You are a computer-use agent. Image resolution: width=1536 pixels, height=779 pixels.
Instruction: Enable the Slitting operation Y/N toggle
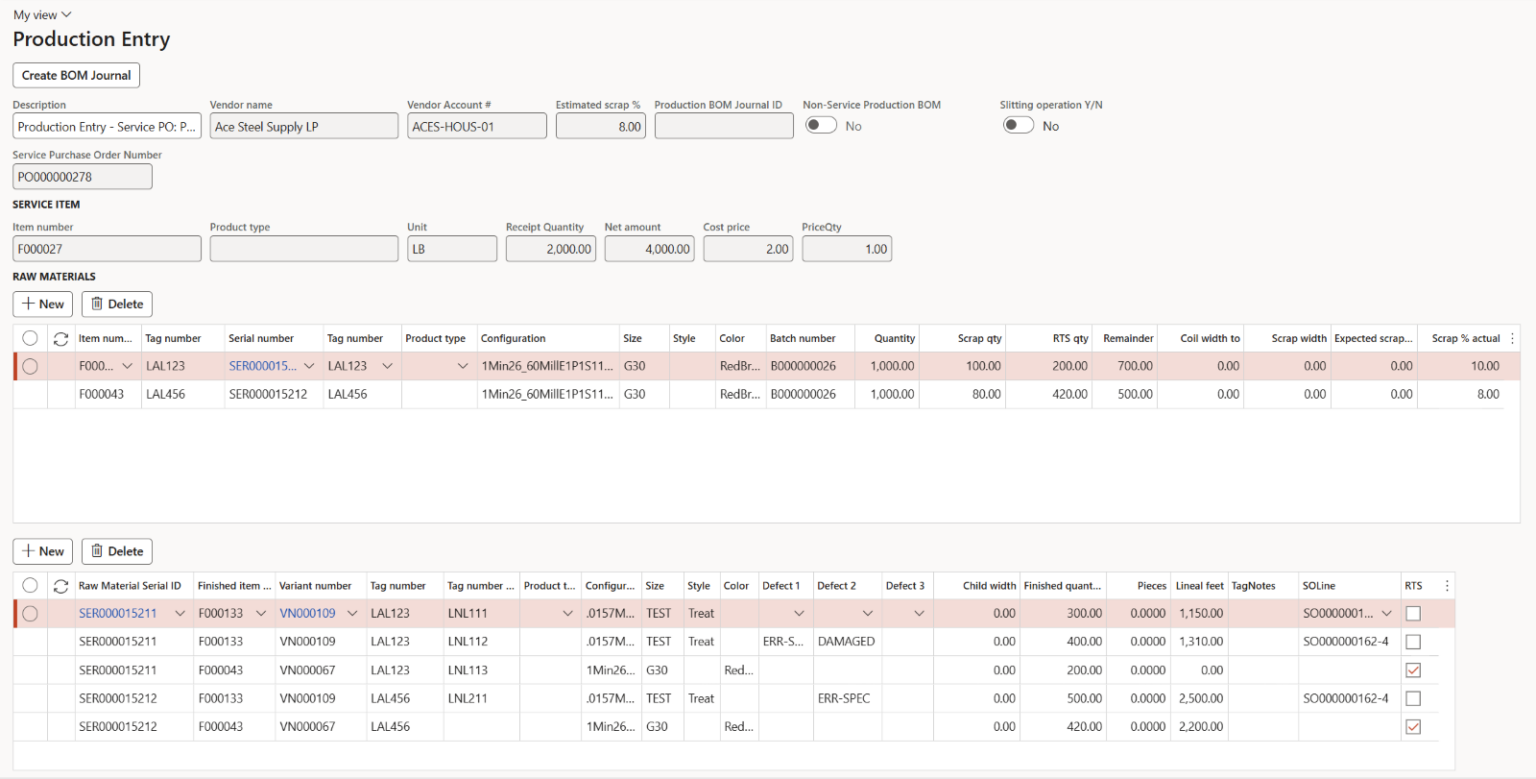pos(1019,124)
